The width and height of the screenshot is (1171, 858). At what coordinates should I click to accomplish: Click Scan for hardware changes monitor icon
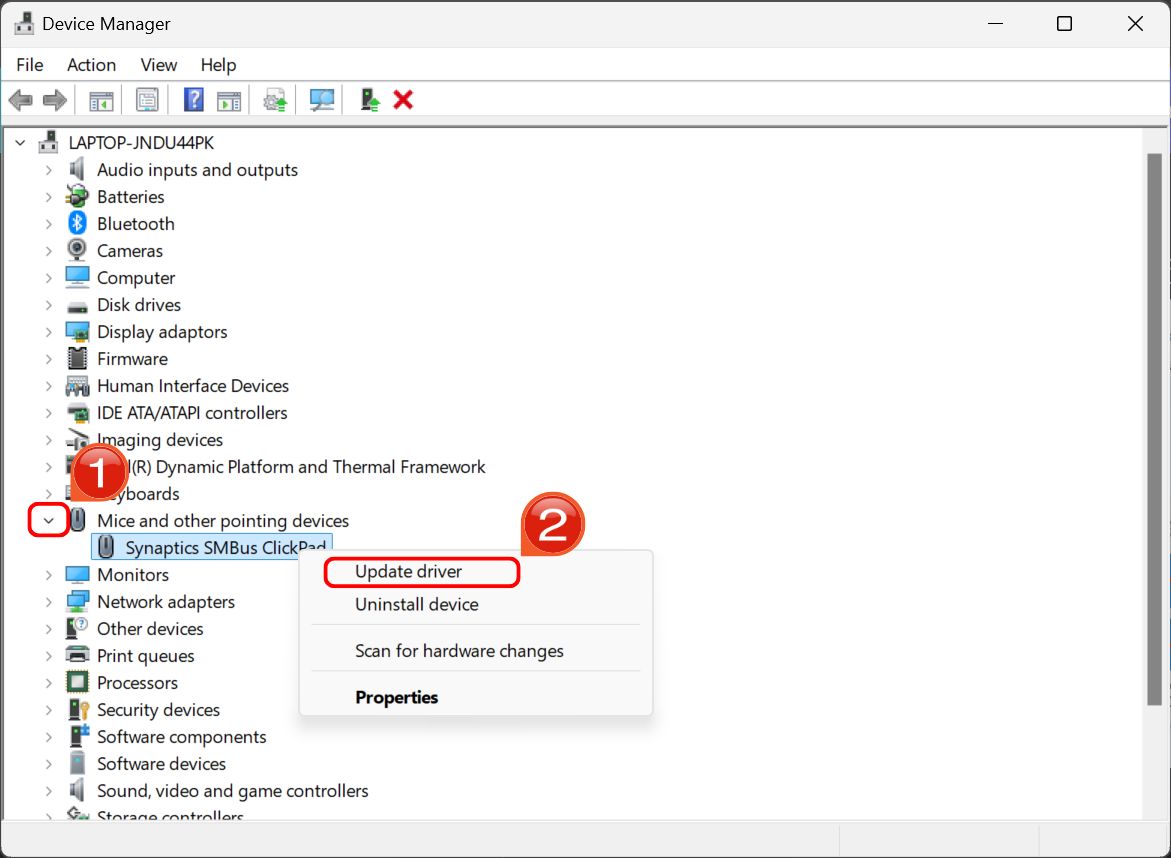click(322, 100)
